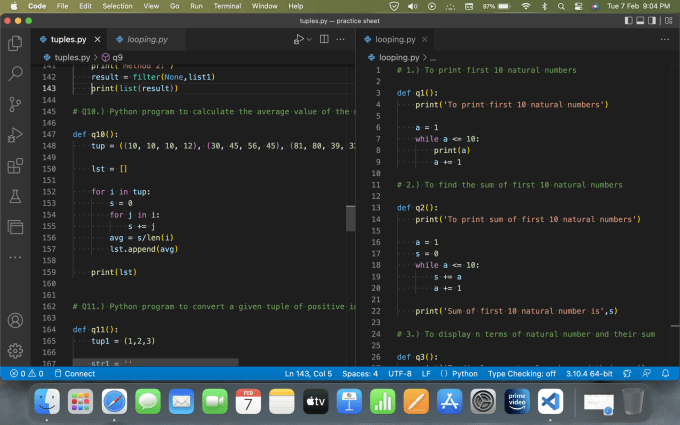Open the Explorer view in activity bar
Viewport: 680px width, 425px height.
point(15,42)
